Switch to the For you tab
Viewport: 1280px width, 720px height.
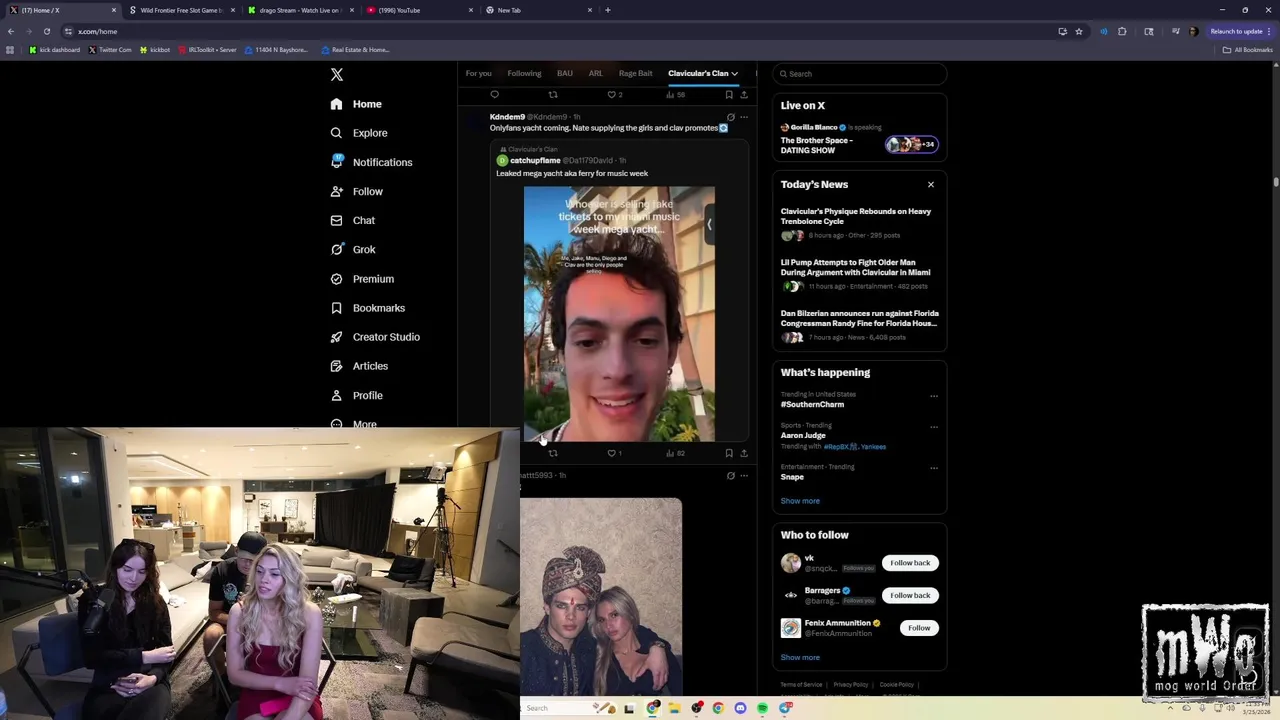[x=478, y=74]
